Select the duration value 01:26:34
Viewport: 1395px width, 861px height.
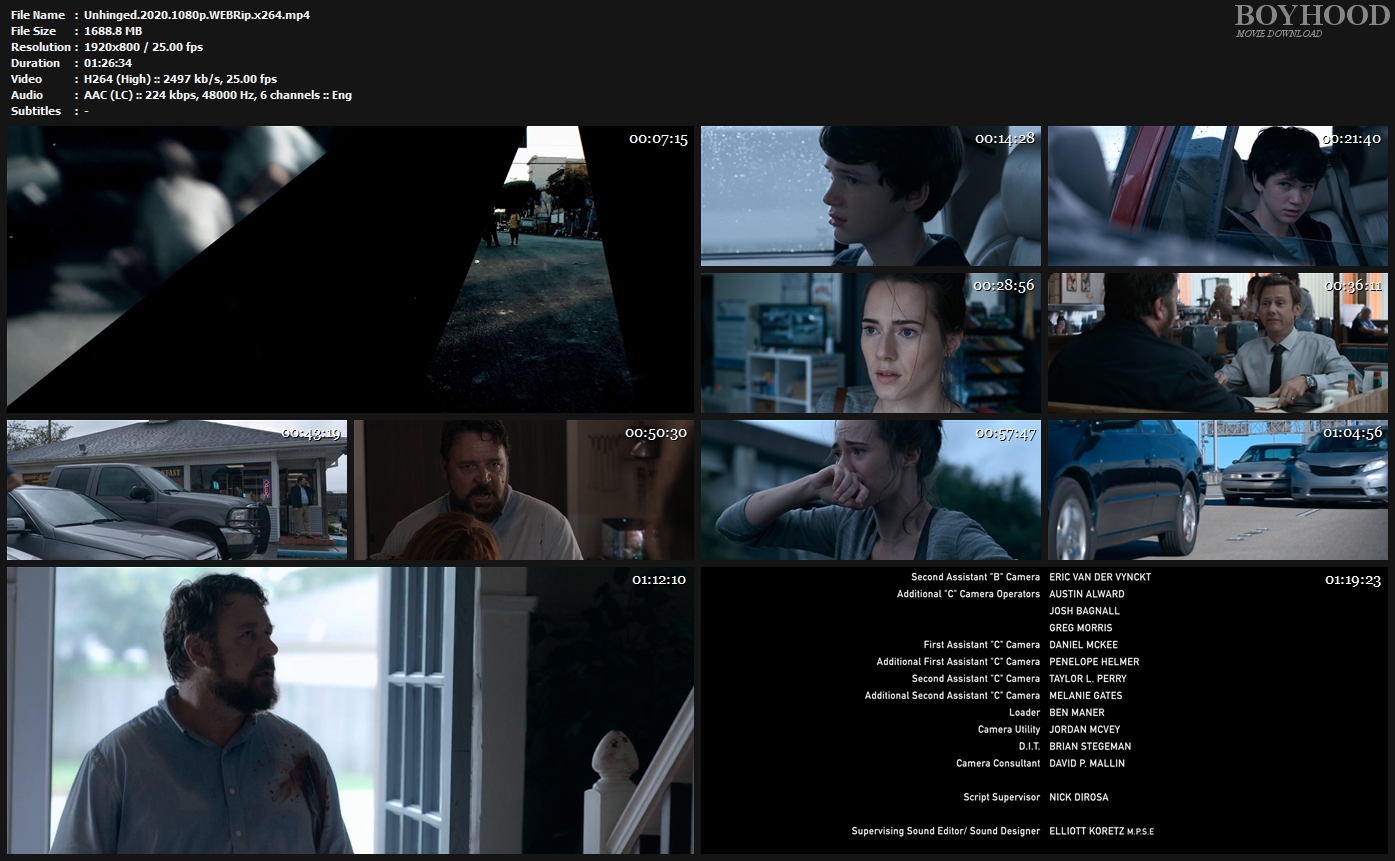point(108,63)
